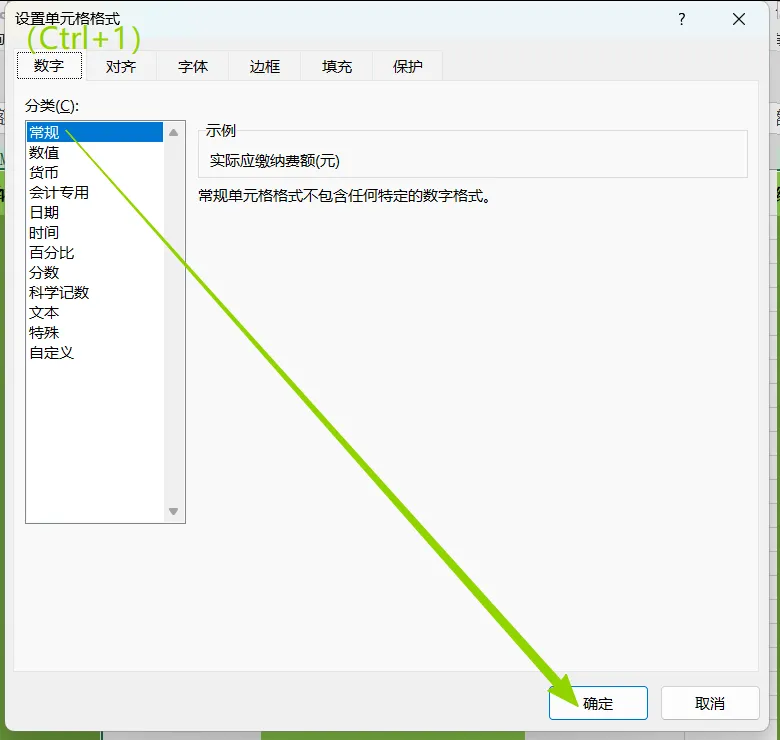Open help with the question mark icon
The height and width of the screenshot is (740, 780).
pos(682,19)
